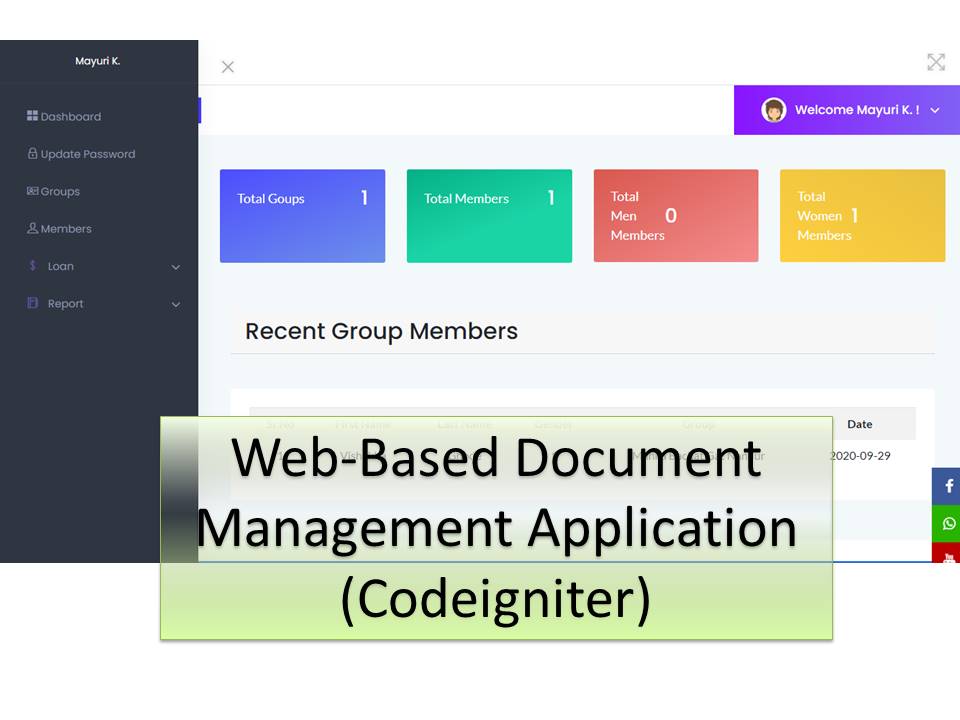Image resolution: width=960 pixels, height=720 pixels.
Task: Click the Update Password lock icon
Action: pos(32,154)
